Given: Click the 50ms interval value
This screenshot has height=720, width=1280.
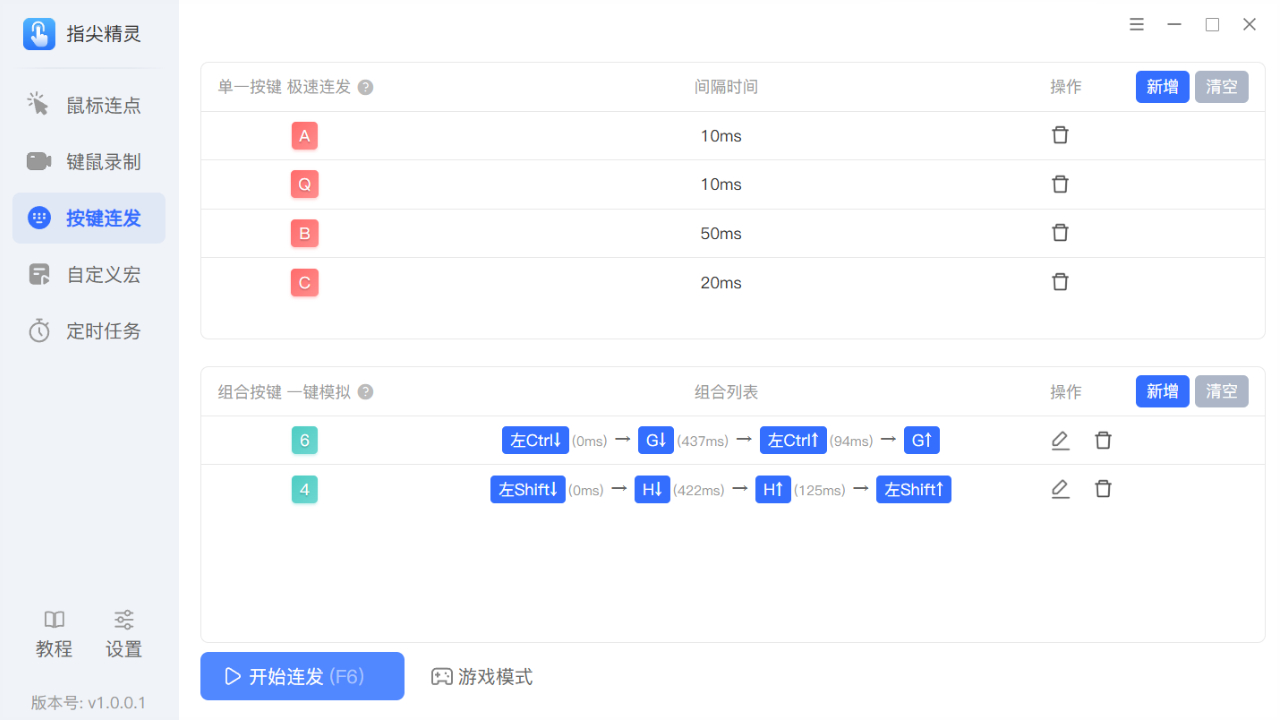Looking at the screenshot, I should point(721,234).
